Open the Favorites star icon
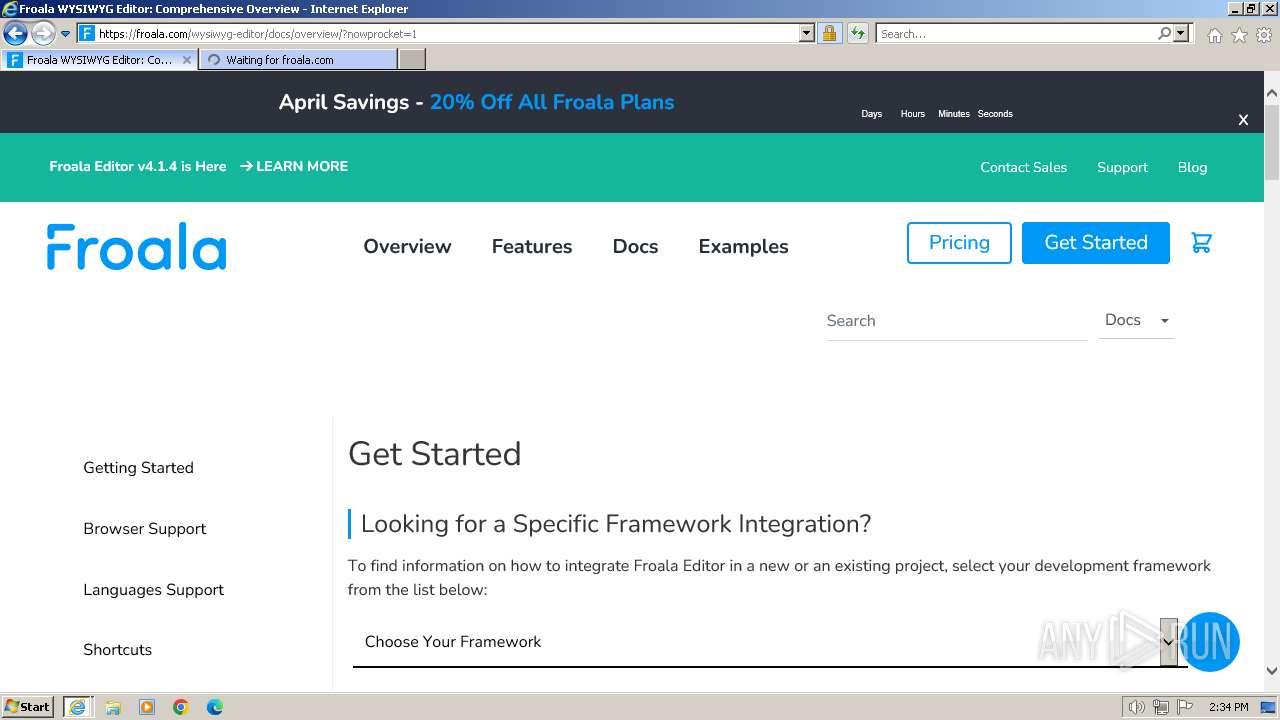 pyautogui.click(x=1239, y=35)
